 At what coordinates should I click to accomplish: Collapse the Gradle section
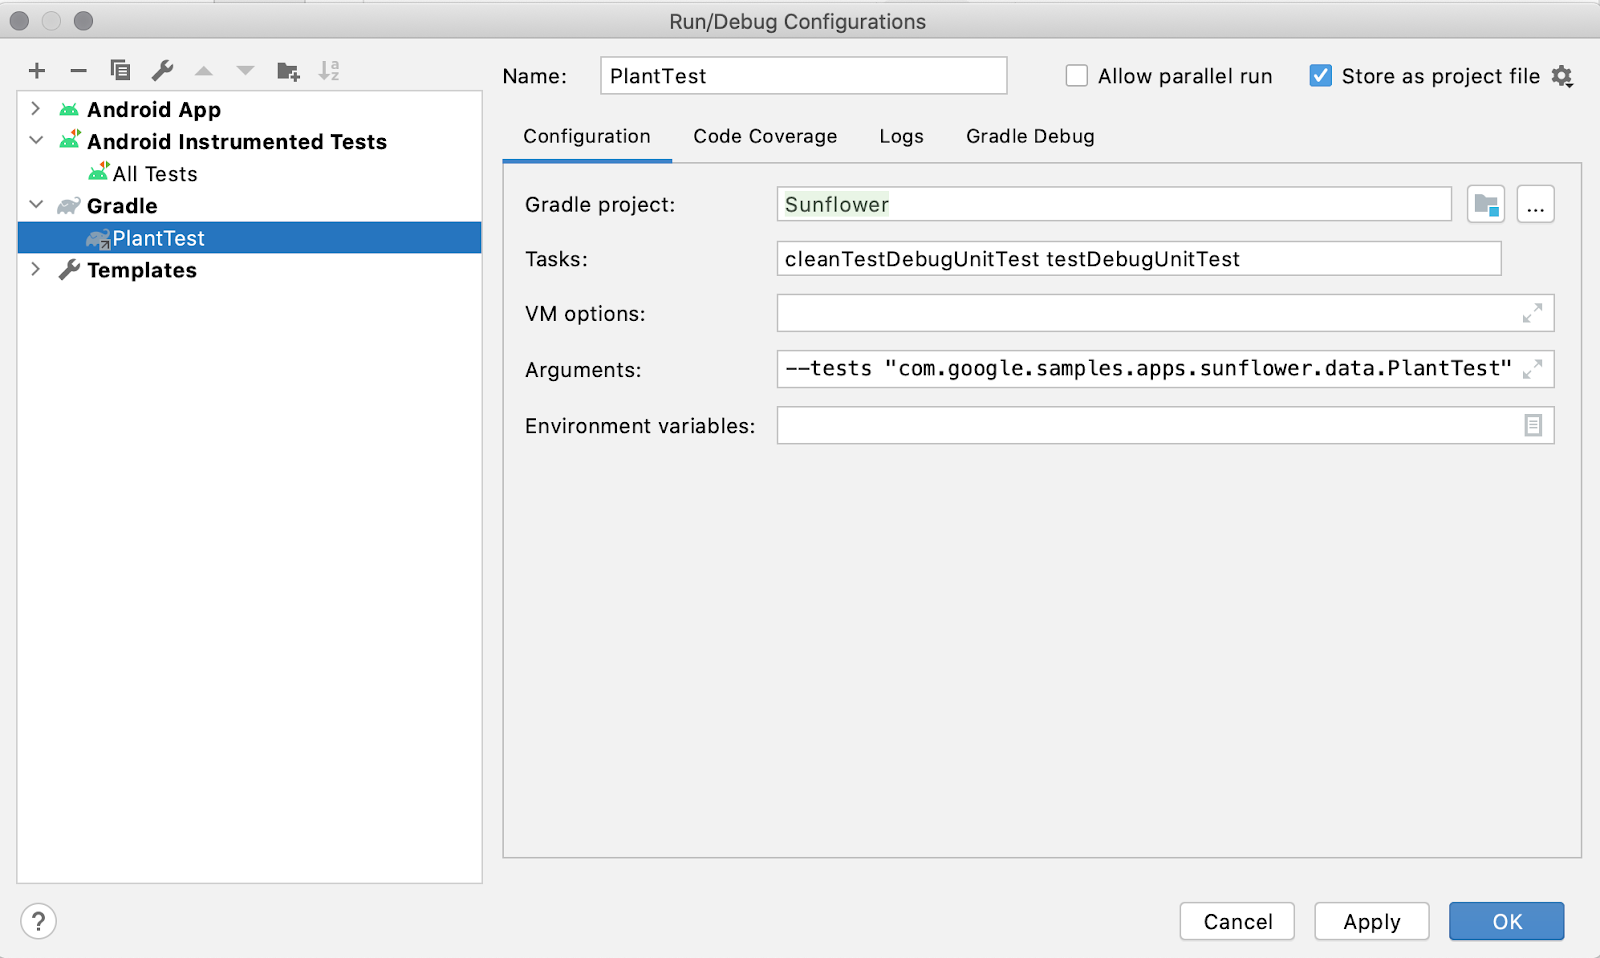tap(36, 205)
